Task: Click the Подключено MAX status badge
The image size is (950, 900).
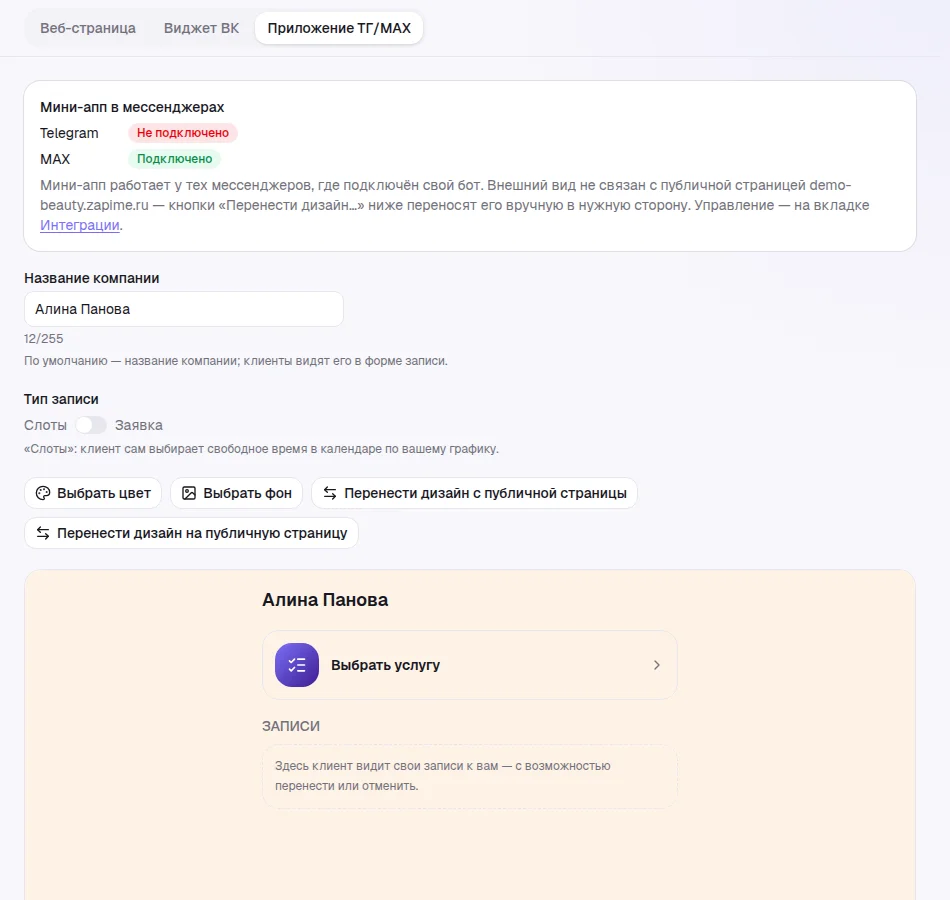Action: tap(174, 159)
